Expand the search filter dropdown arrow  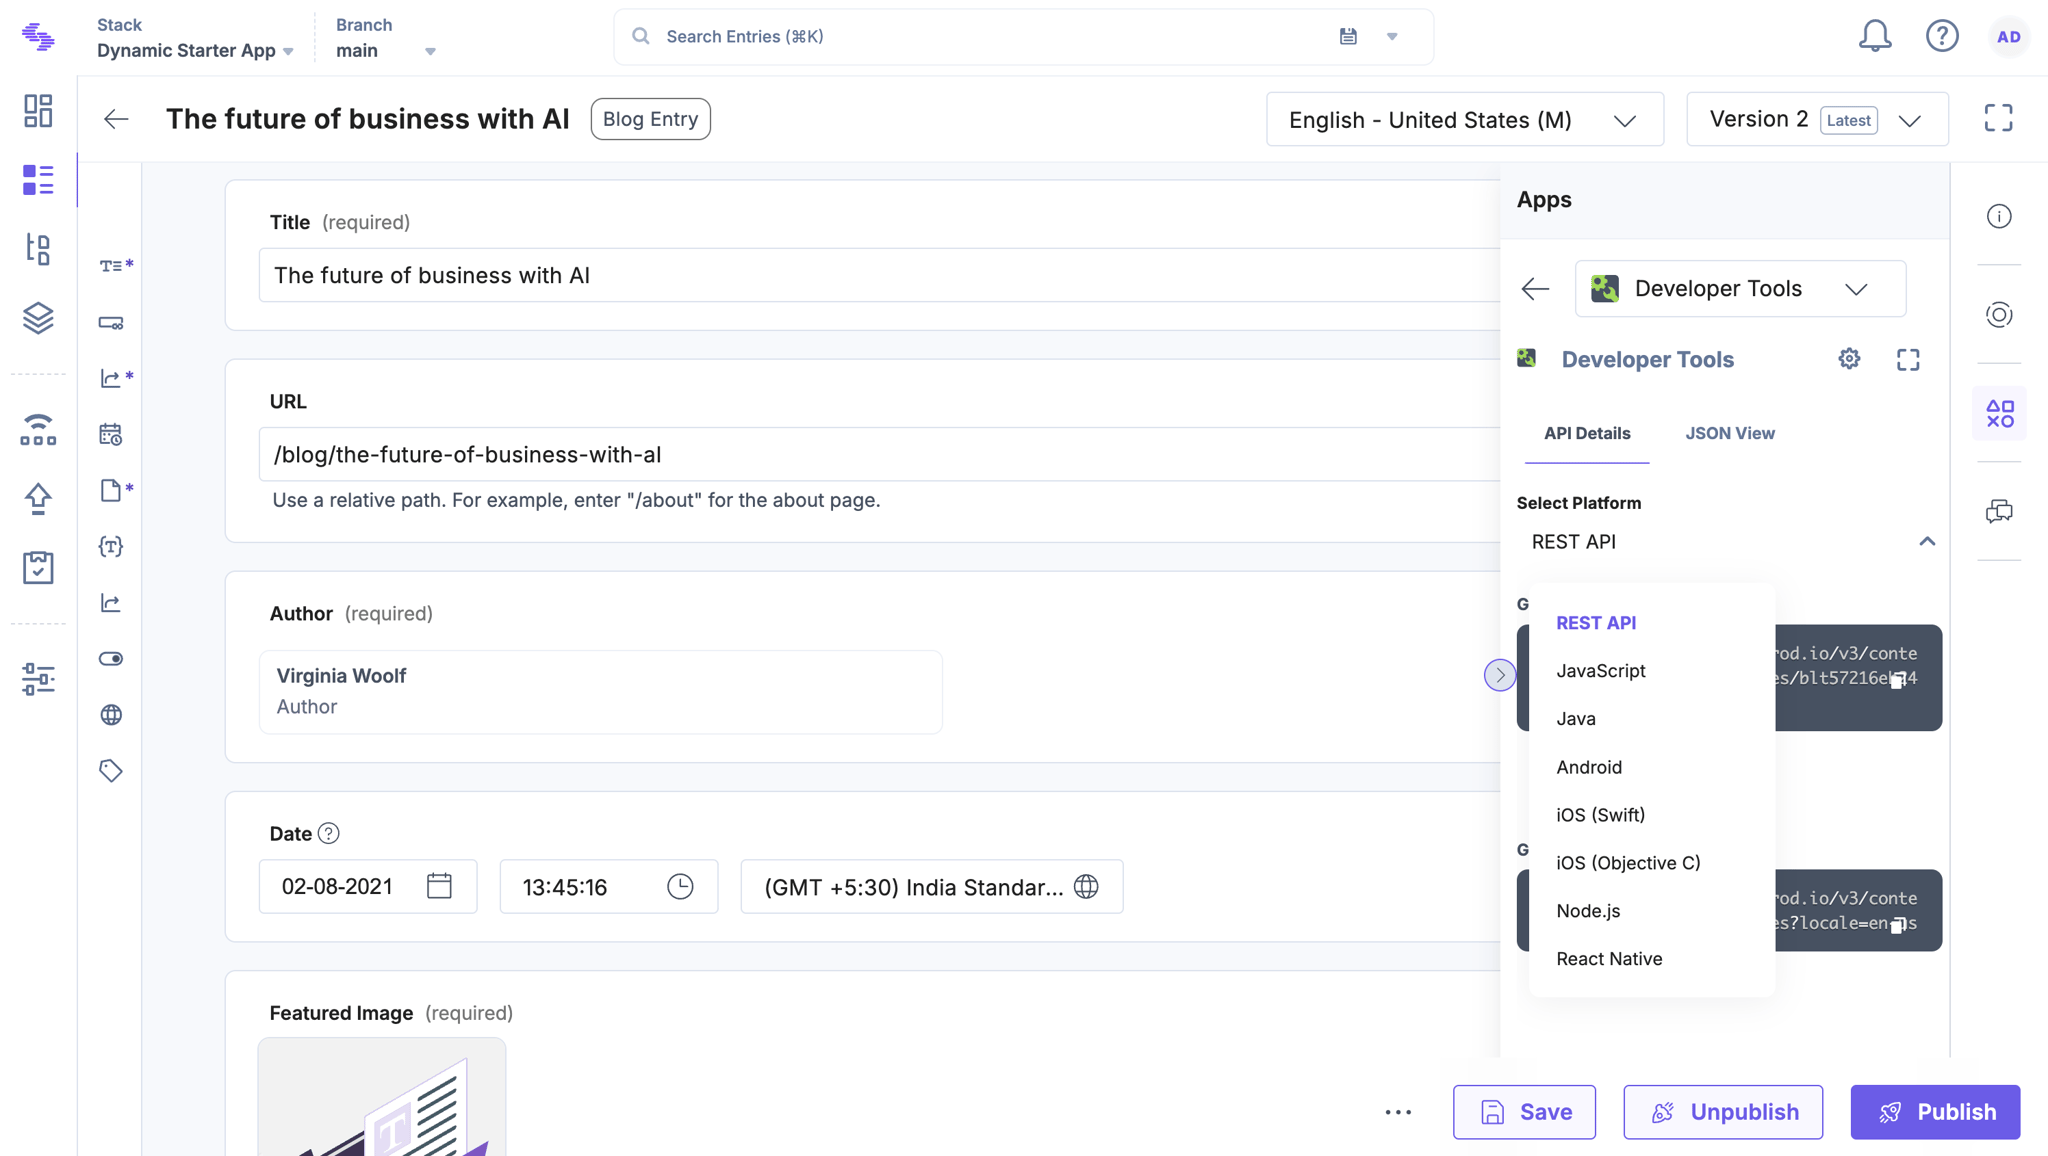1392,37
